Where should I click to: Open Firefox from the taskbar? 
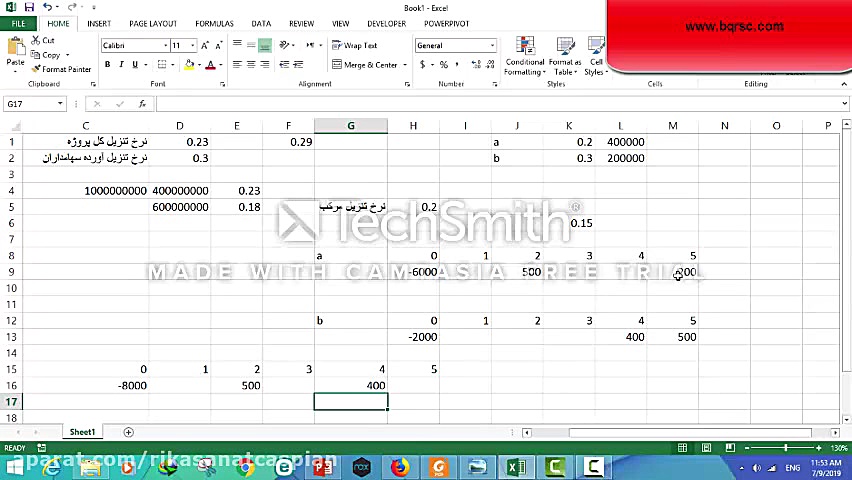pyautogui.click(x=400, y=466)
